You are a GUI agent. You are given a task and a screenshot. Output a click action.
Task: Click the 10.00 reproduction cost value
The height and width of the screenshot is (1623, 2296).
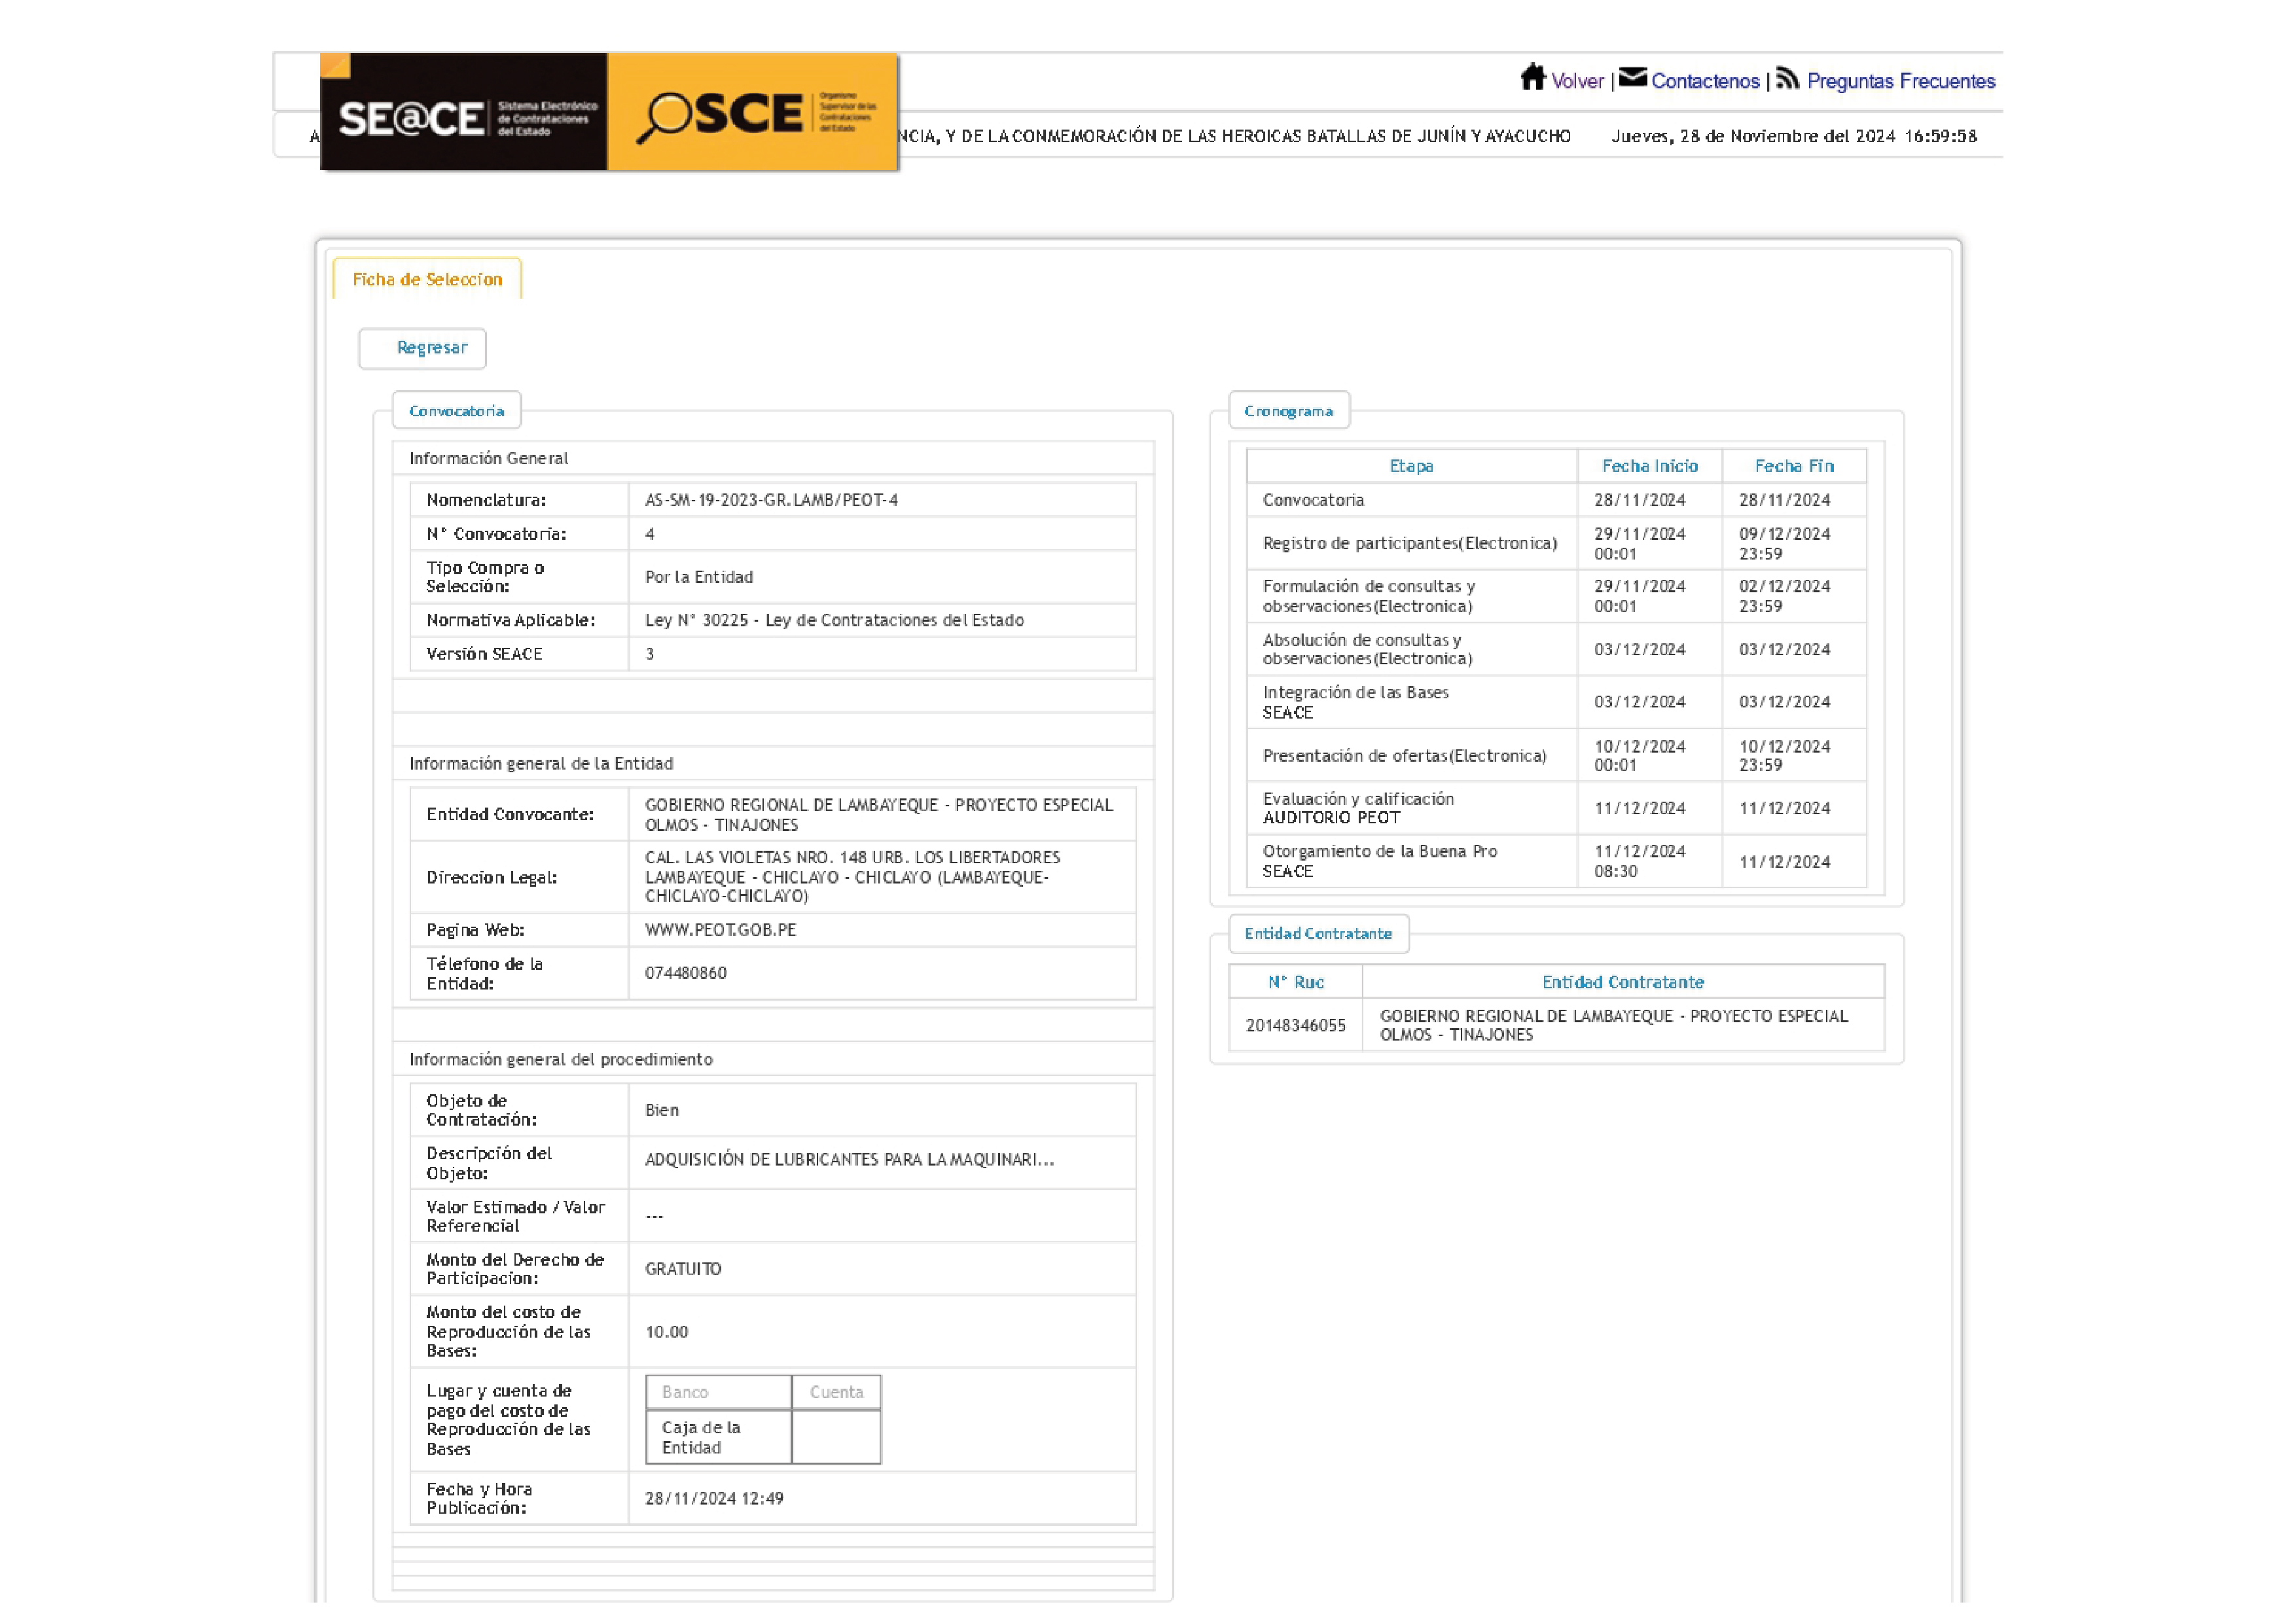[666, 1332]
